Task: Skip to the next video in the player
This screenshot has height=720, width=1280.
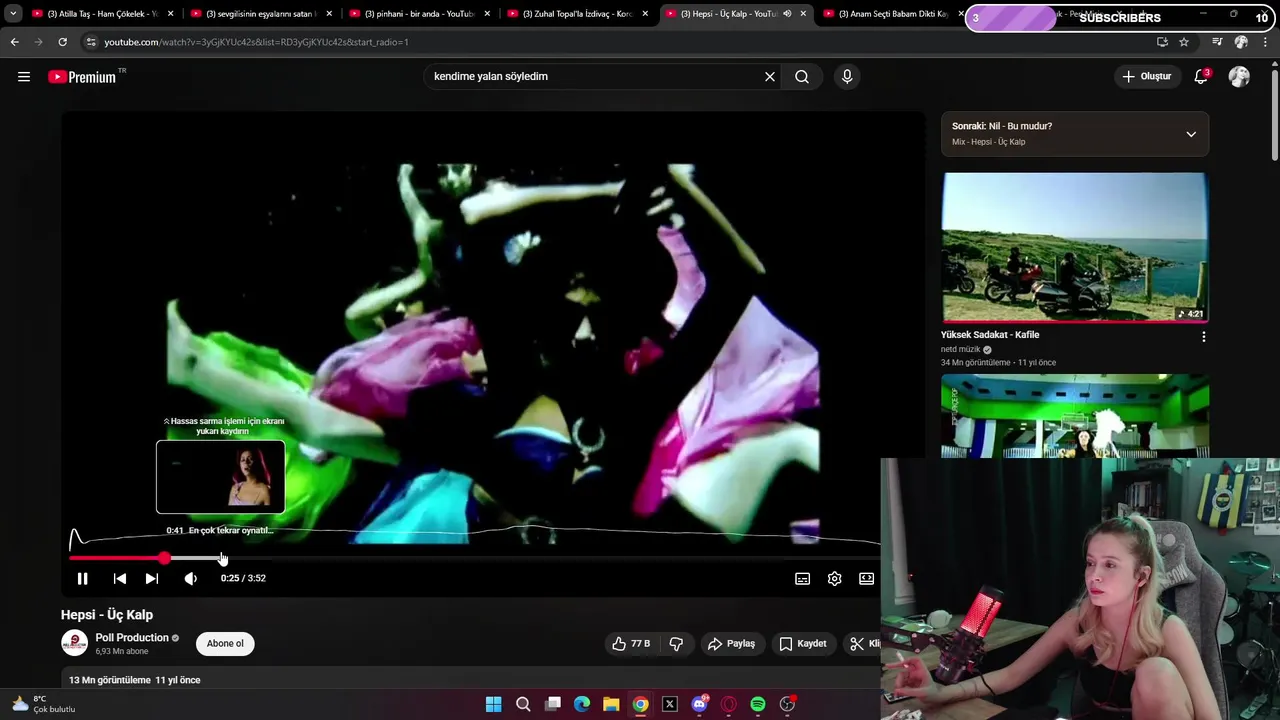Action: [x=152, y=578]
